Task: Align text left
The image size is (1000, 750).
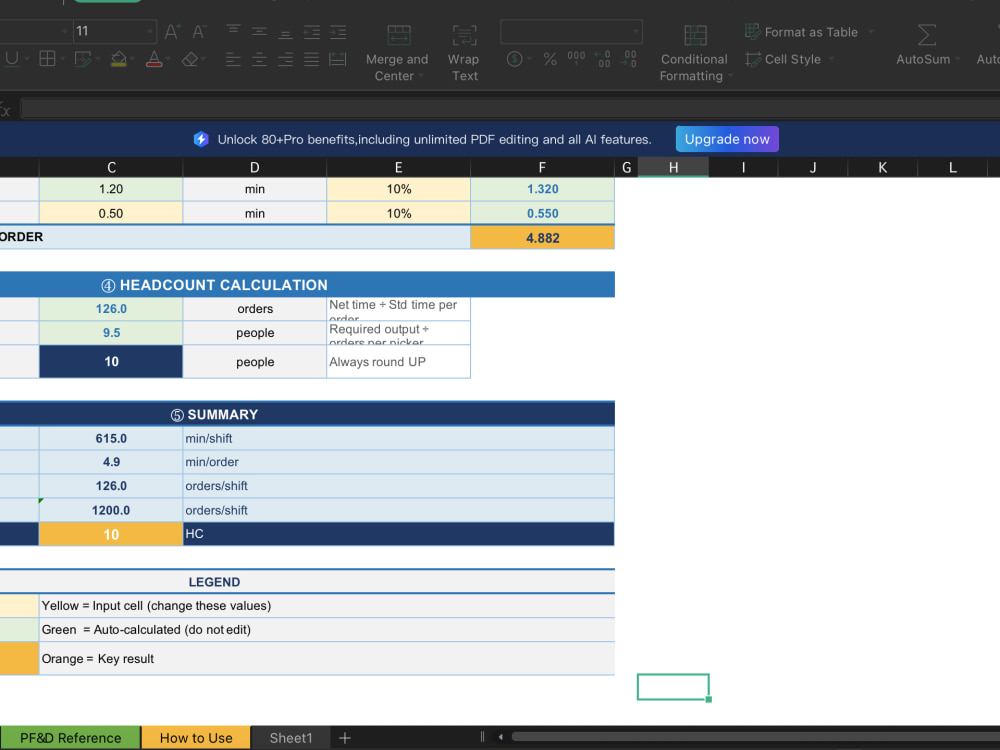Action: [233, 60]
